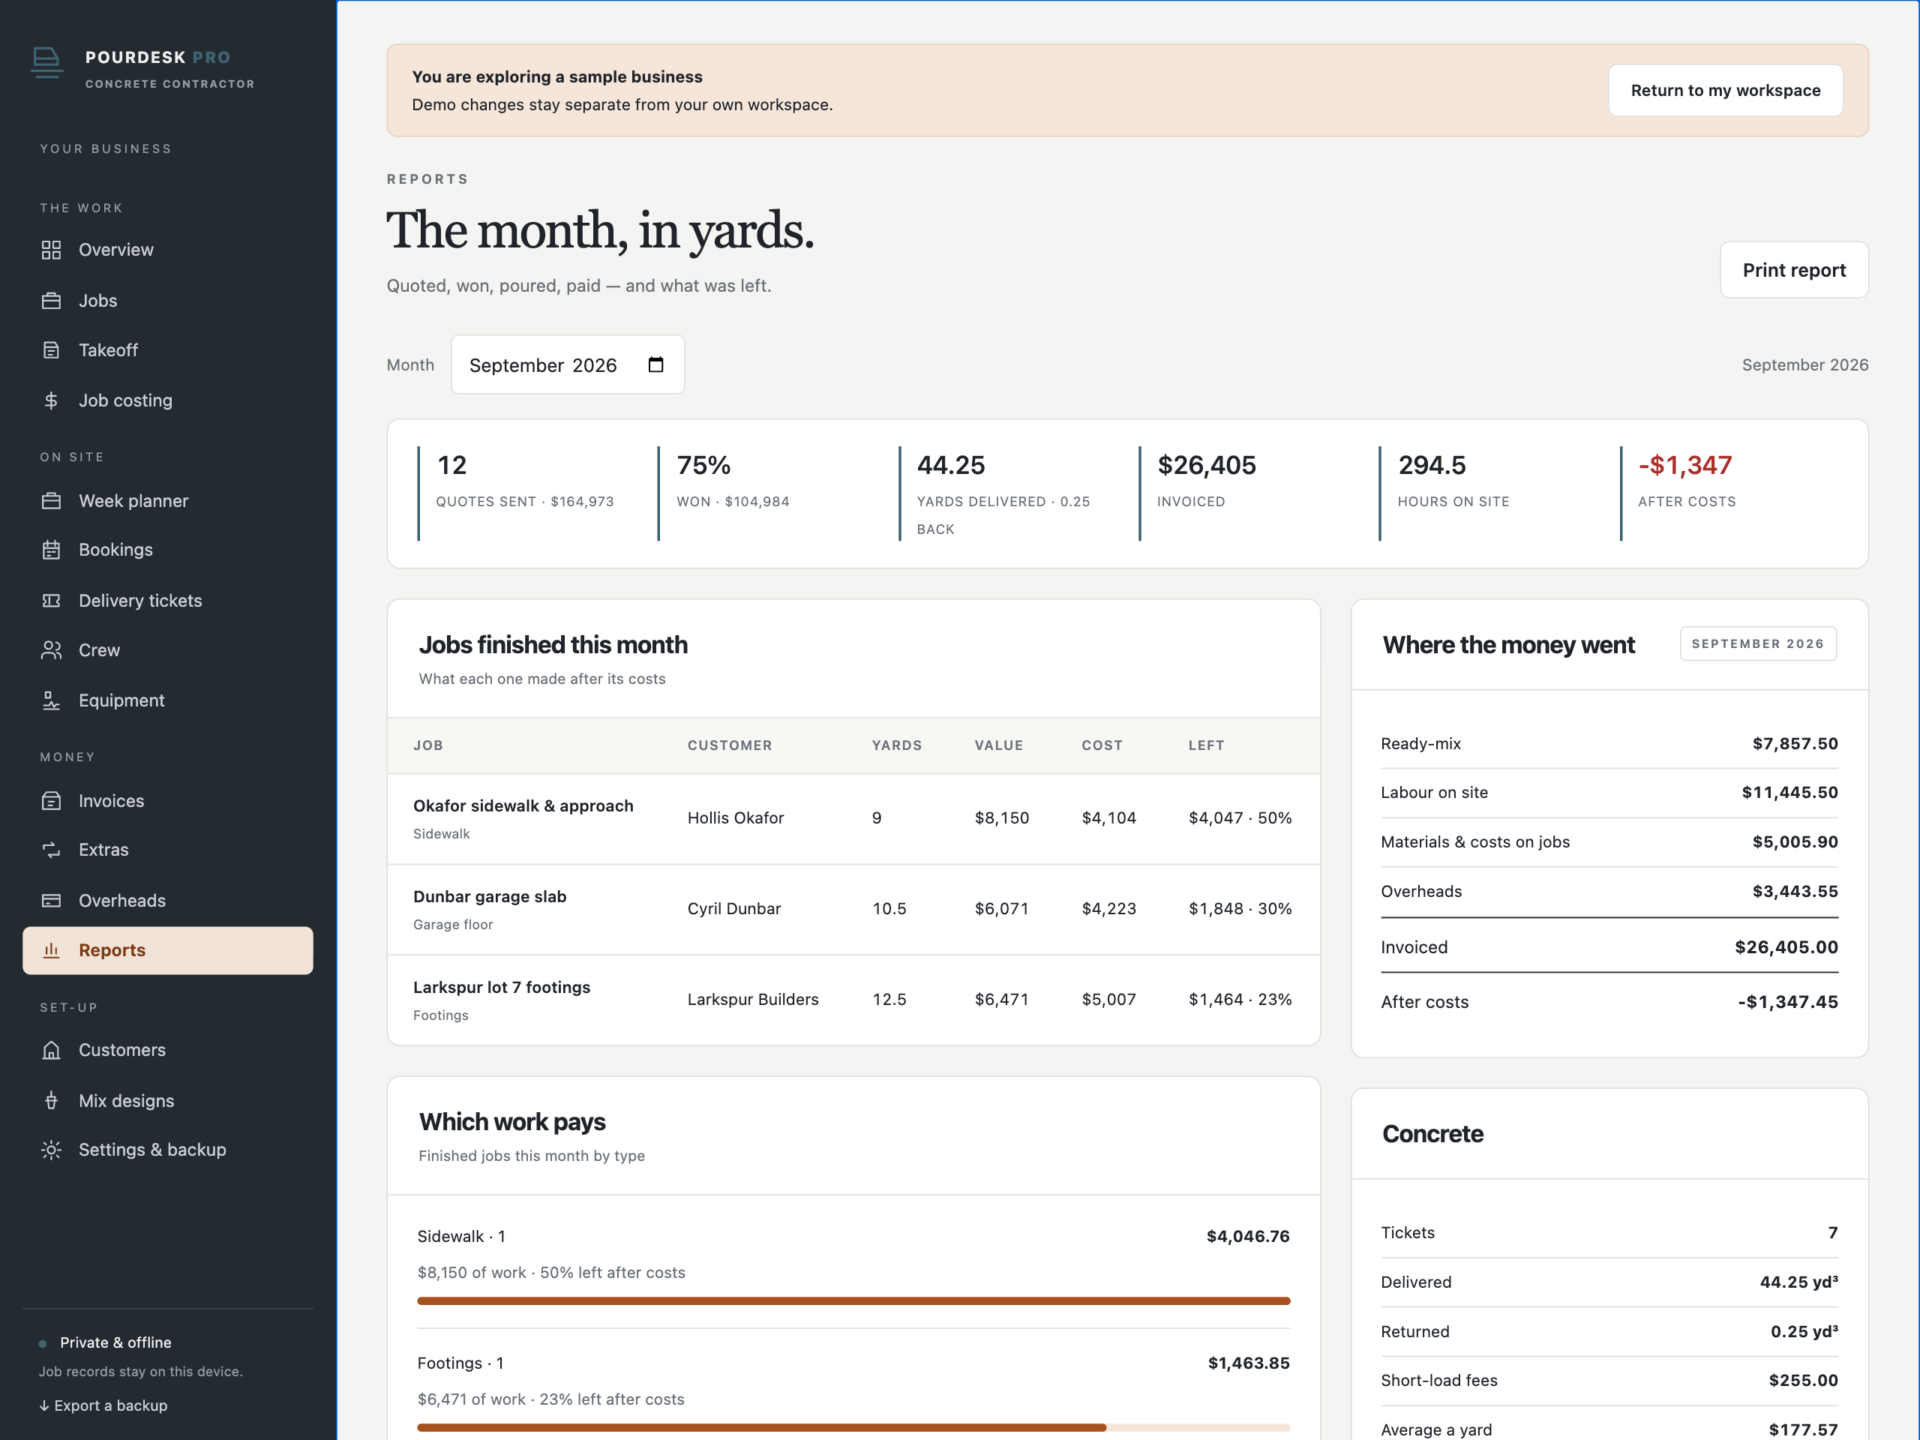The height and width of the screenshot is (1440, 1920).
Task: Click the Sidewalk progress bar
Action: (853, 1301)
